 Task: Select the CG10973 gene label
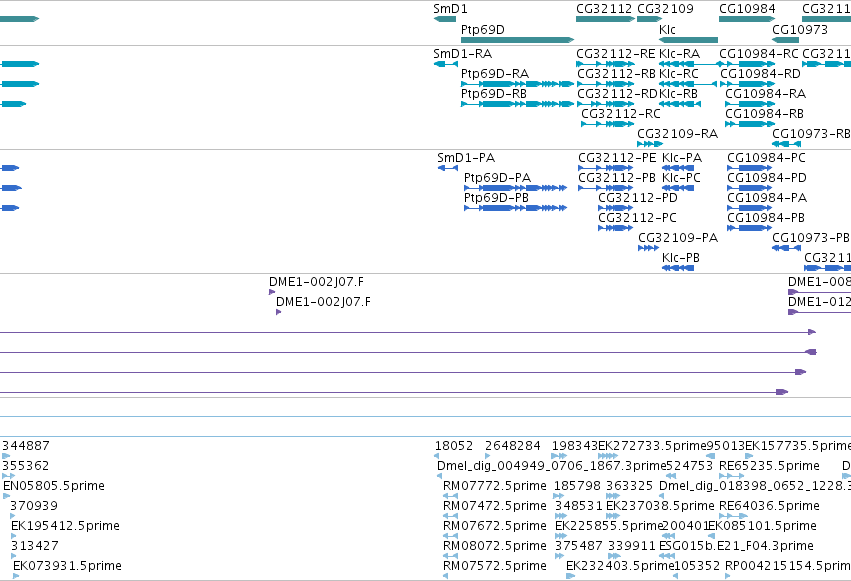tap(800, 29)
